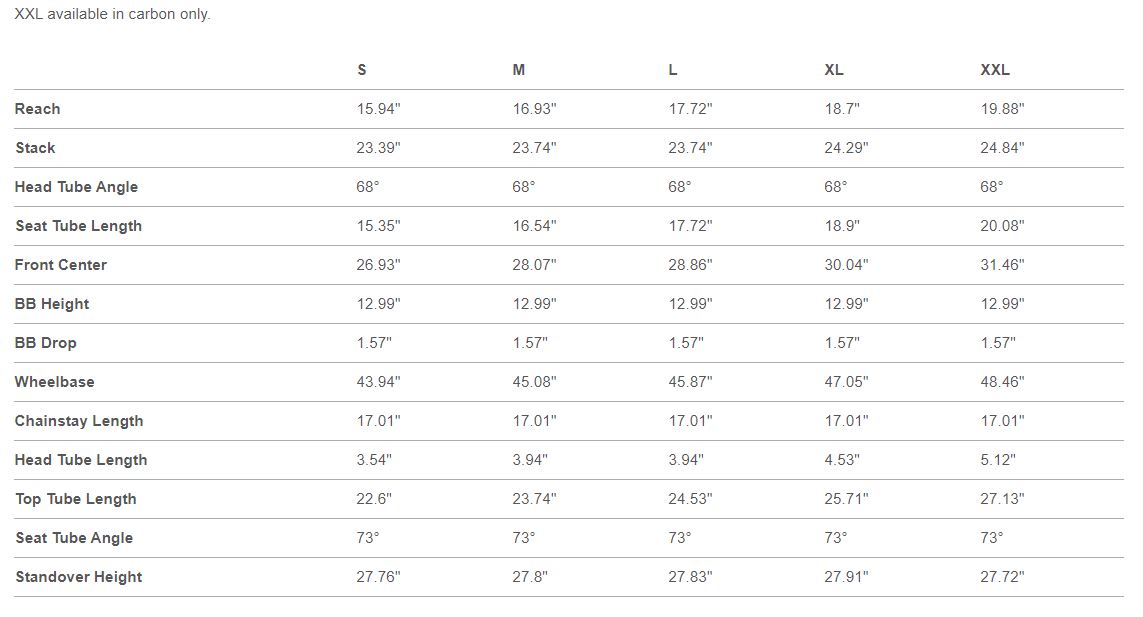
Task: Select the Wheelbase row label
Action: click(x=55, y=382)
